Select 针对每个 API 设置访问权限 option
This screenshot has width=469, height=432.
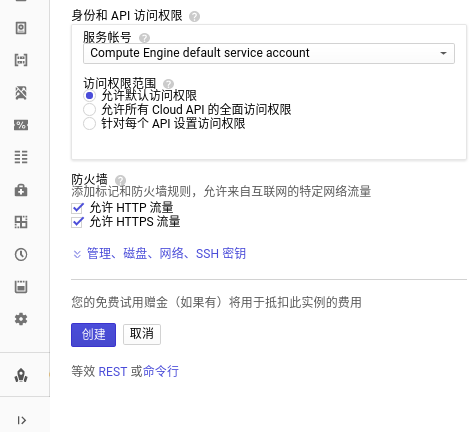click(x=89, y=123)
